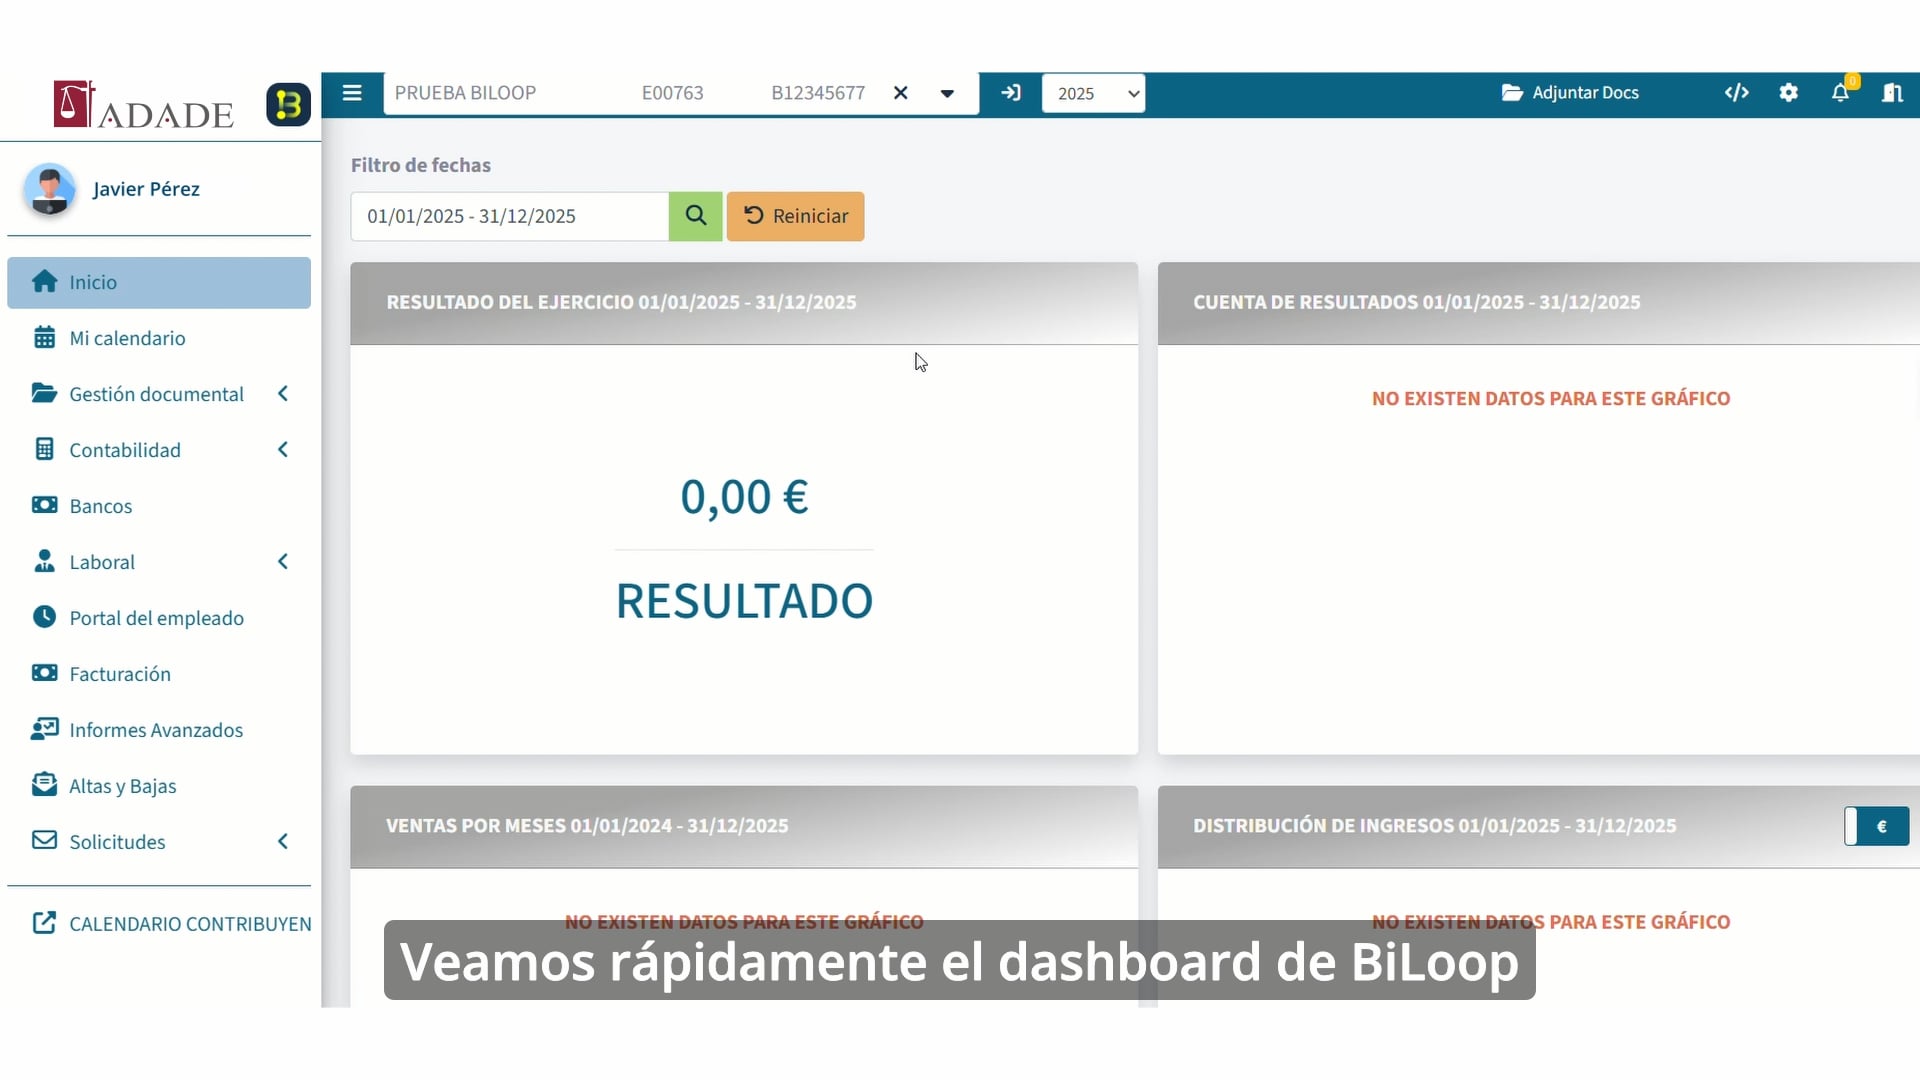The width and height of the screenshot is (1920, 1080).
Task: Open the 2025 year dropdown
Action: 1093,93
